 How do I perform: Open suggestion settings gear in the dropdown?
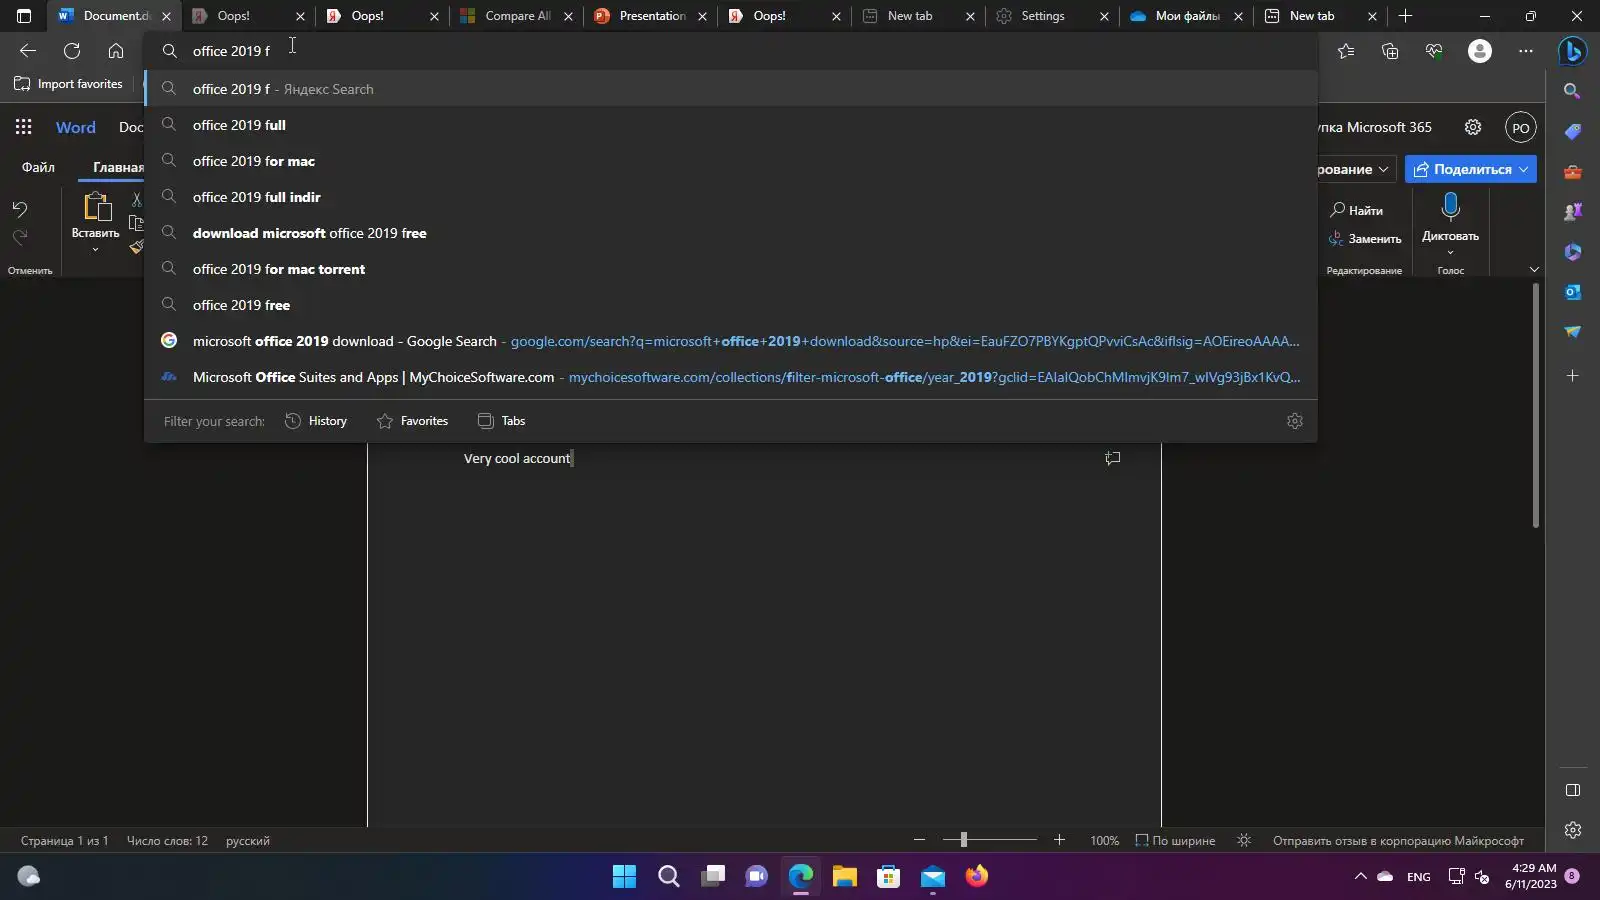click(1295, 421)
